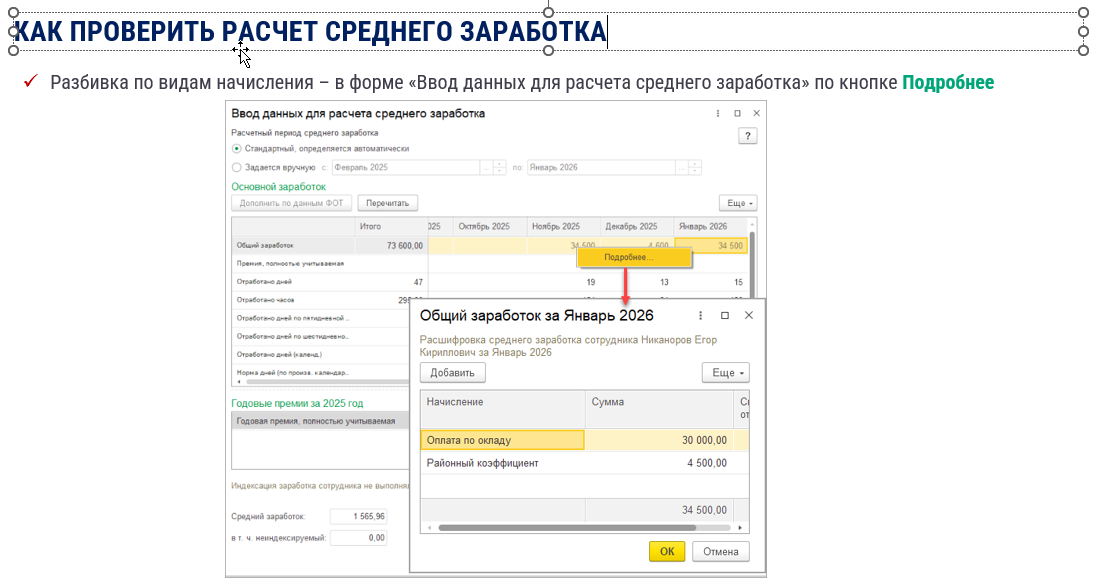Select Задается вручную radio option
Screen dimensions: 1119x583
(236, 168)
